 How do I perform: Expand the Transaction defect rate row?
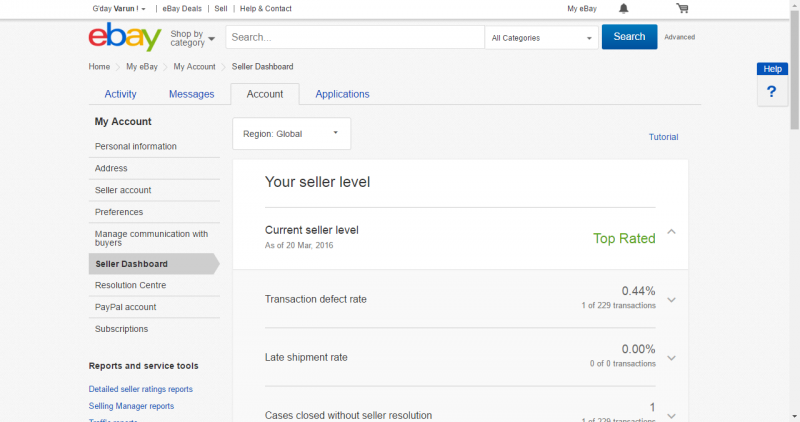point(671,300)
